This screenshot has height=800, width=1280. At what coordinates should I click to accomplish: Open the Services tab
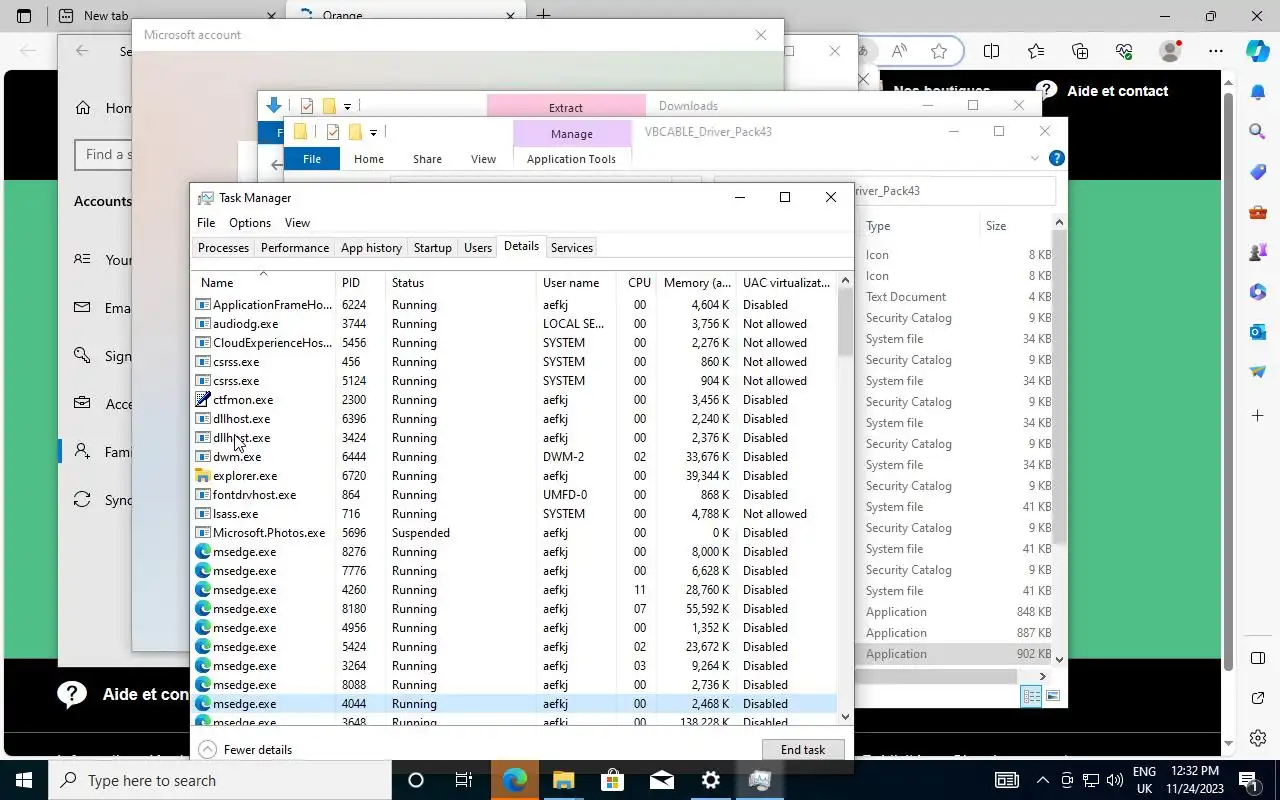click(572, 247)
